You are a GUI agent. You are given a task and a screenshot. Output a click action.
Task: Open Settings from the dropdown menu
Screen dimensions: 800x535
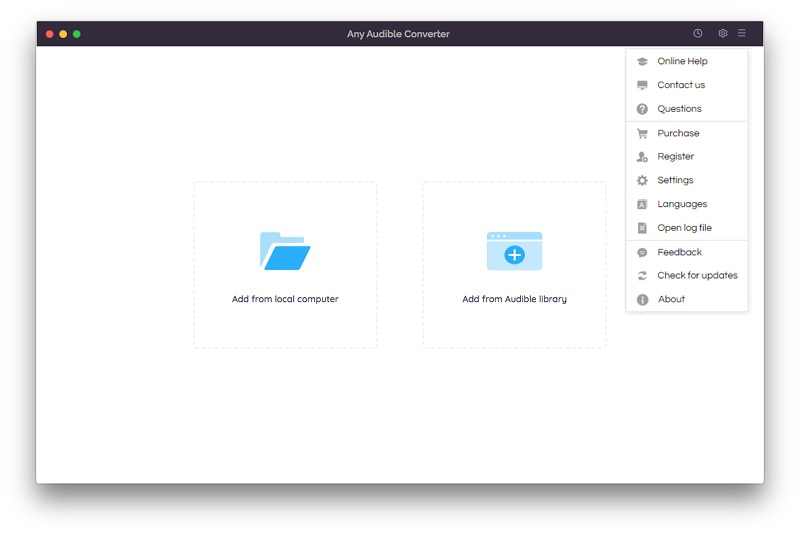pos(687,181)
